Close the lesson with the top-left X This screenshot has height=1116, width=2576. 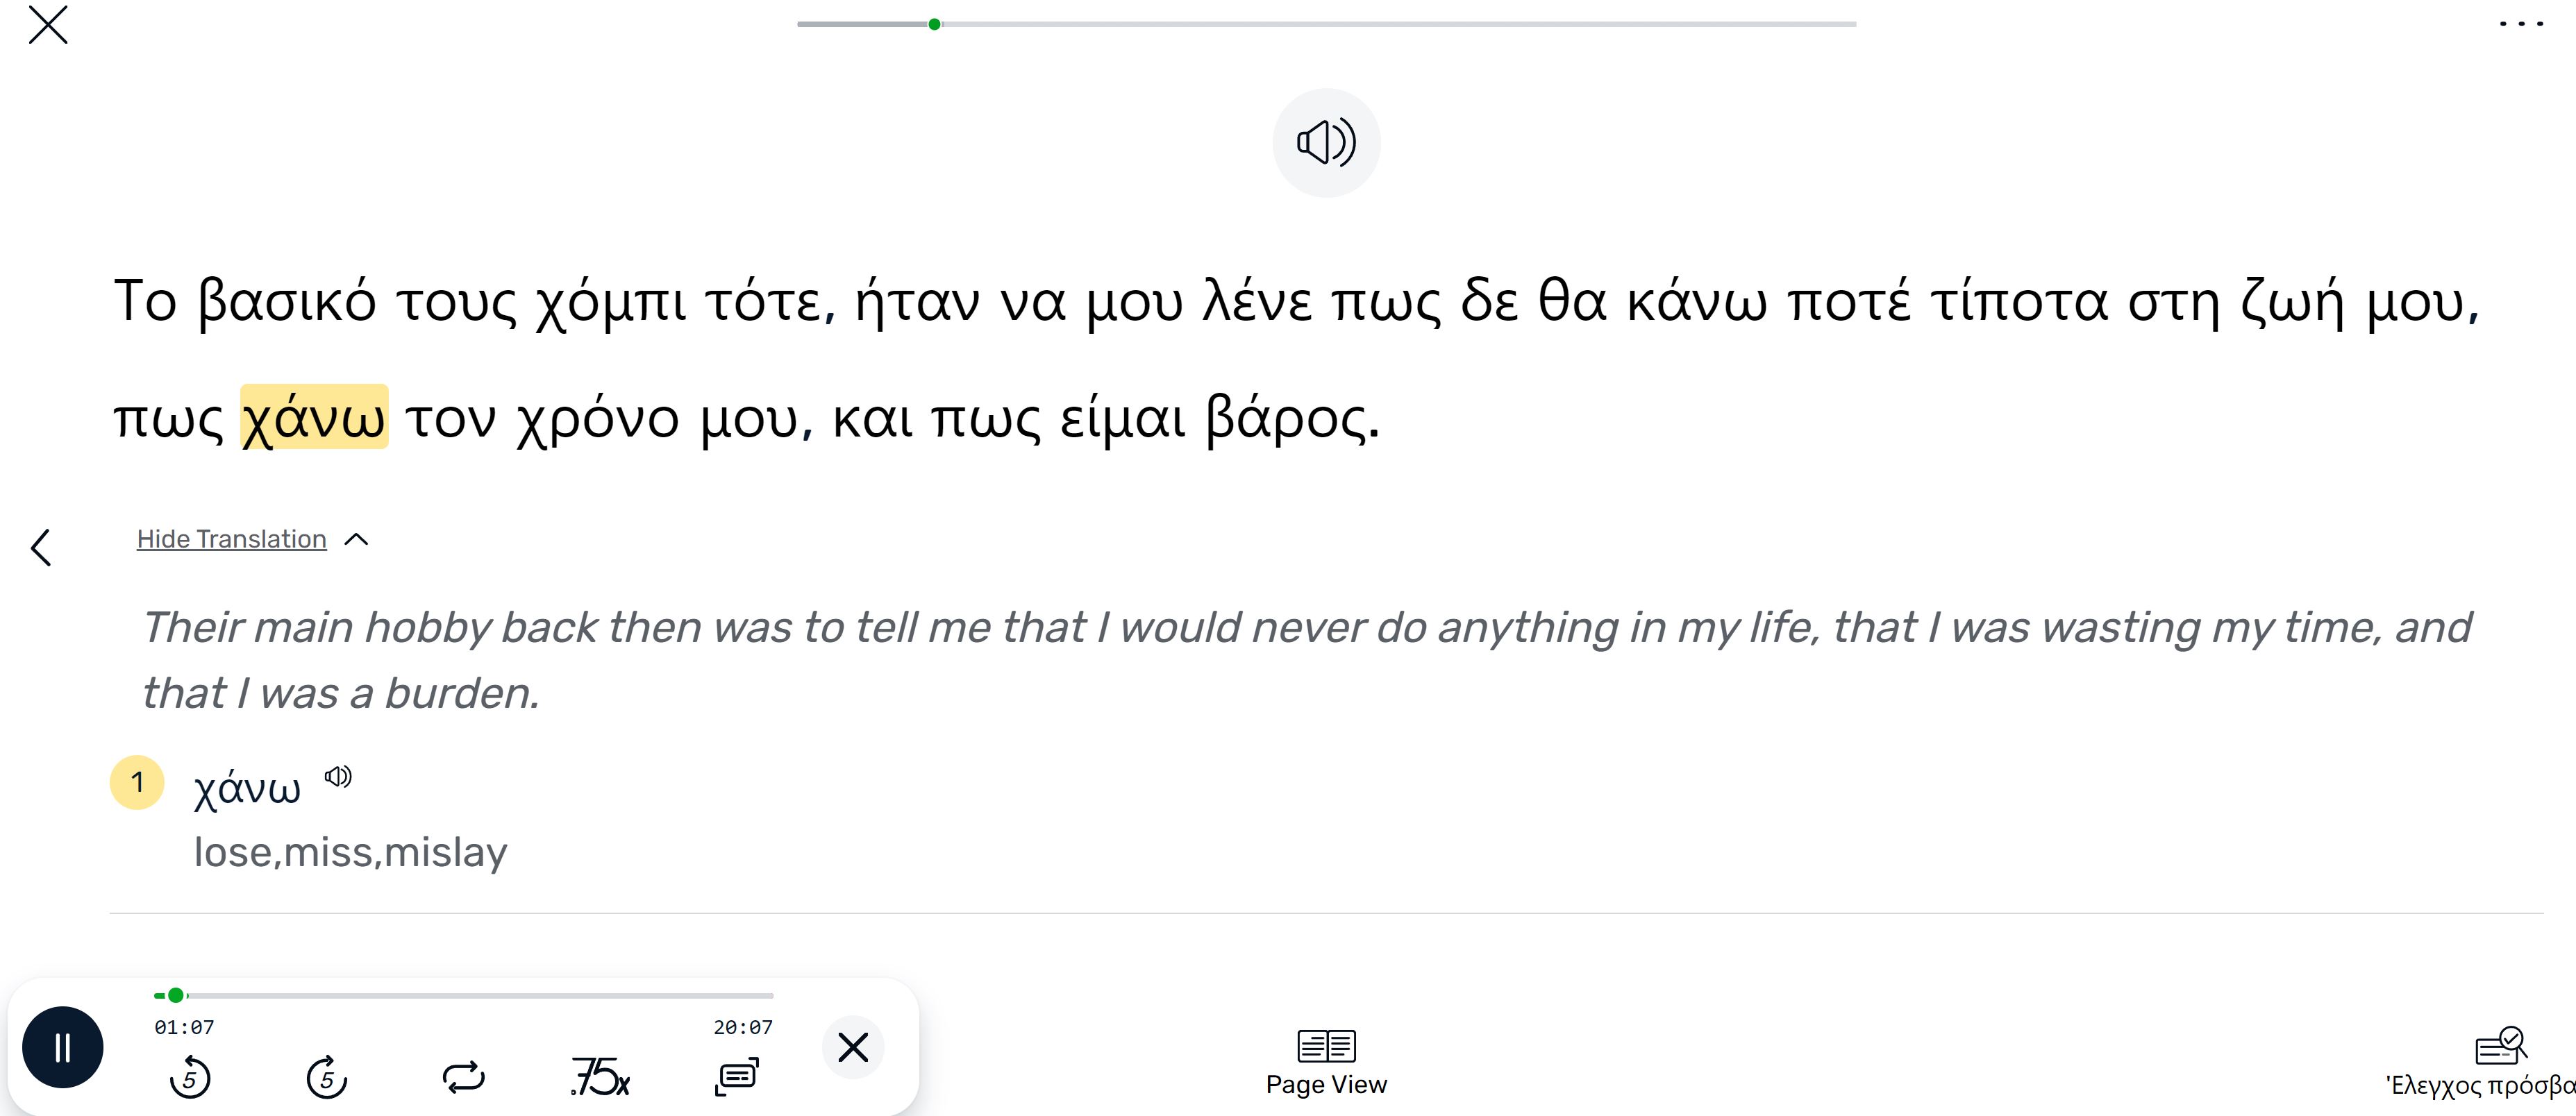[48, 25]
